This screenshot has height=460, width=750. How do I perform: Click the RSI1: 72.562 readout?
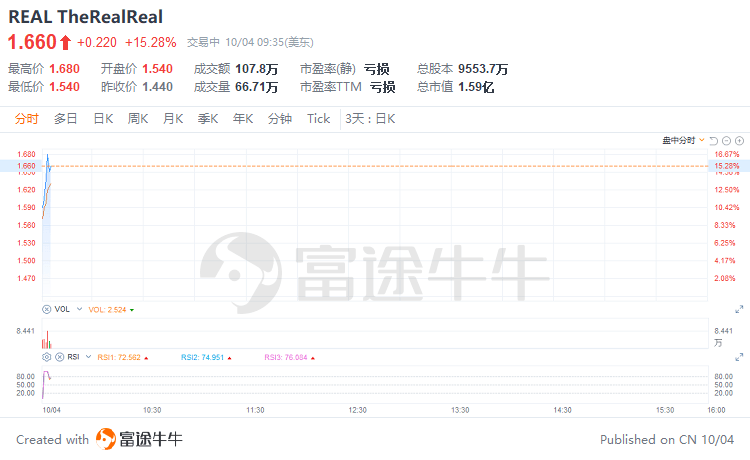(x=119, y=357)
